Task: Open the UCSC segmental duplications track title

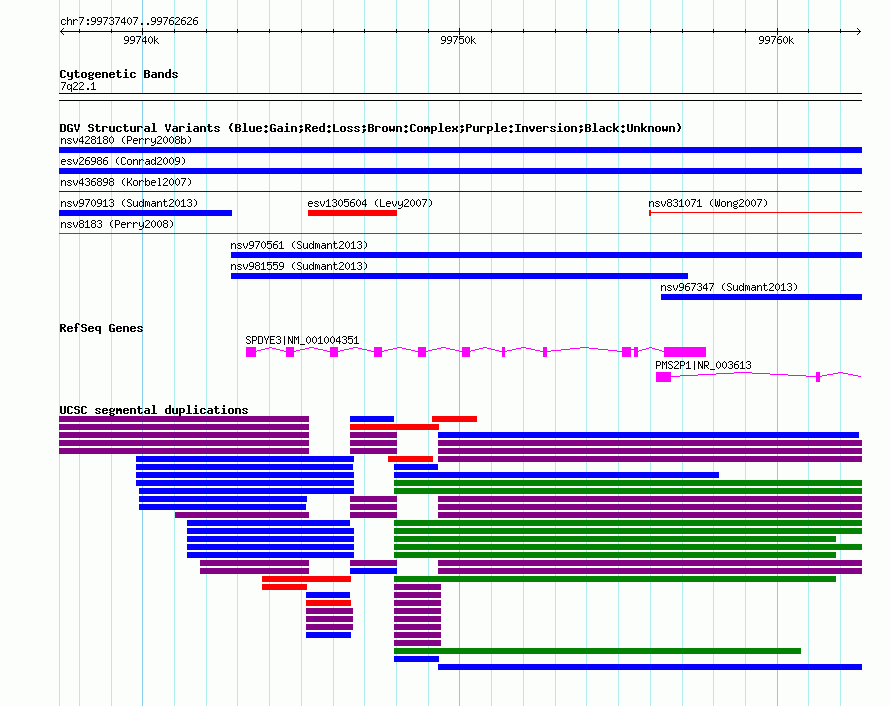Action: [x=154, y=410]
